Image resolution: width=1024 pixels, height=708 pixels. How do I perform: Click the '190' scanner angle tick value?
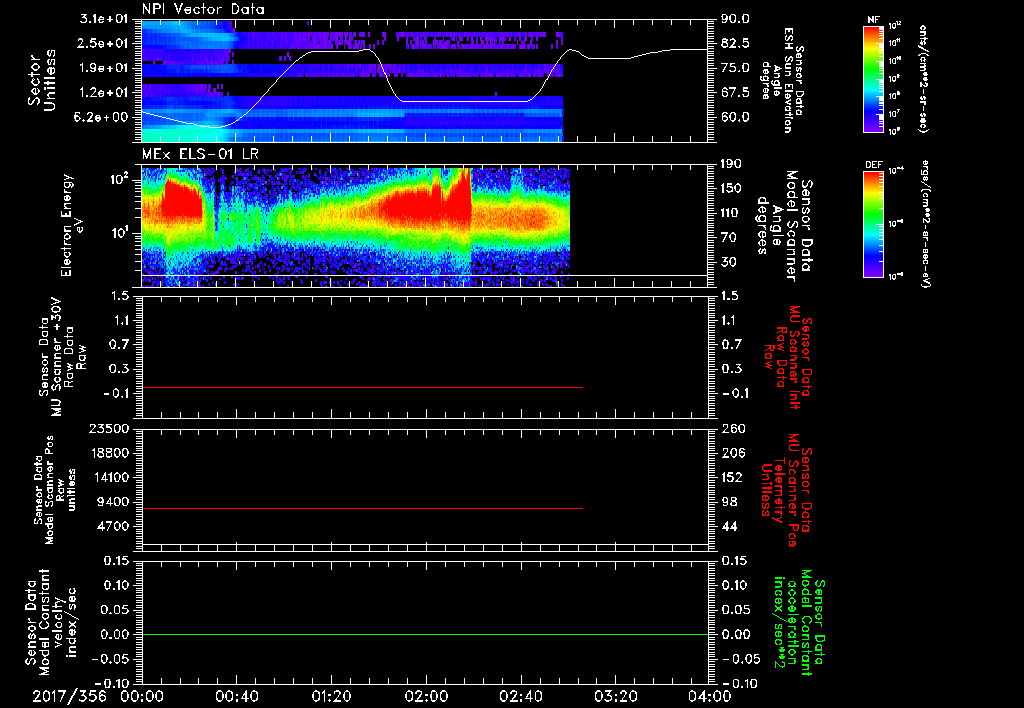[731, 164]
